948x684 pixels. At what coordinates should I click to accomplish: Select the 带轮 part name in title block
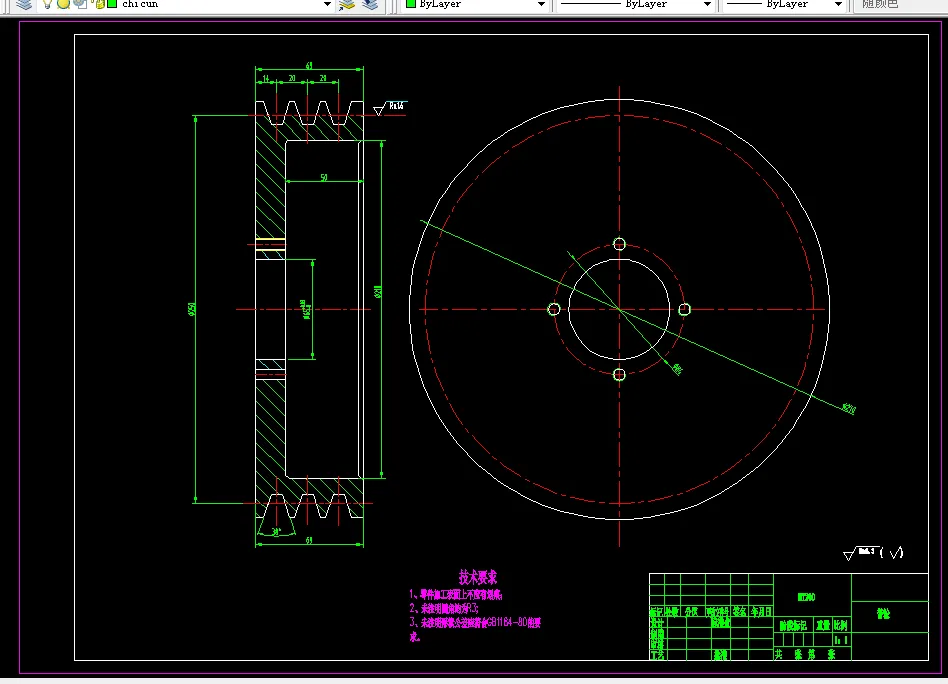coord(883,614)
